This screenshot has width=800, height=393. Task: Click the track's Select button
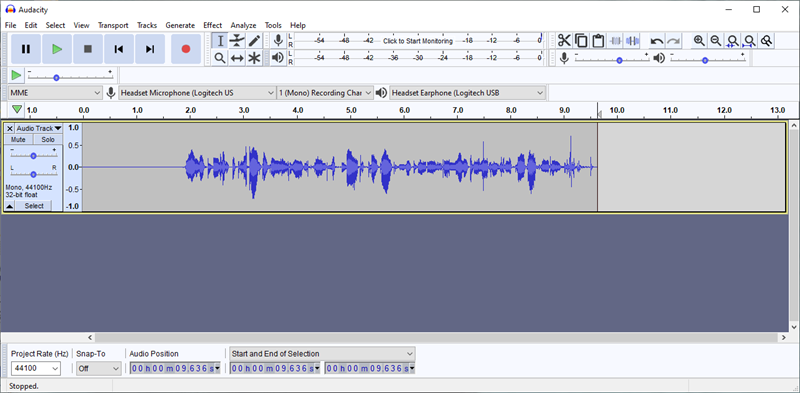[34, 206]
